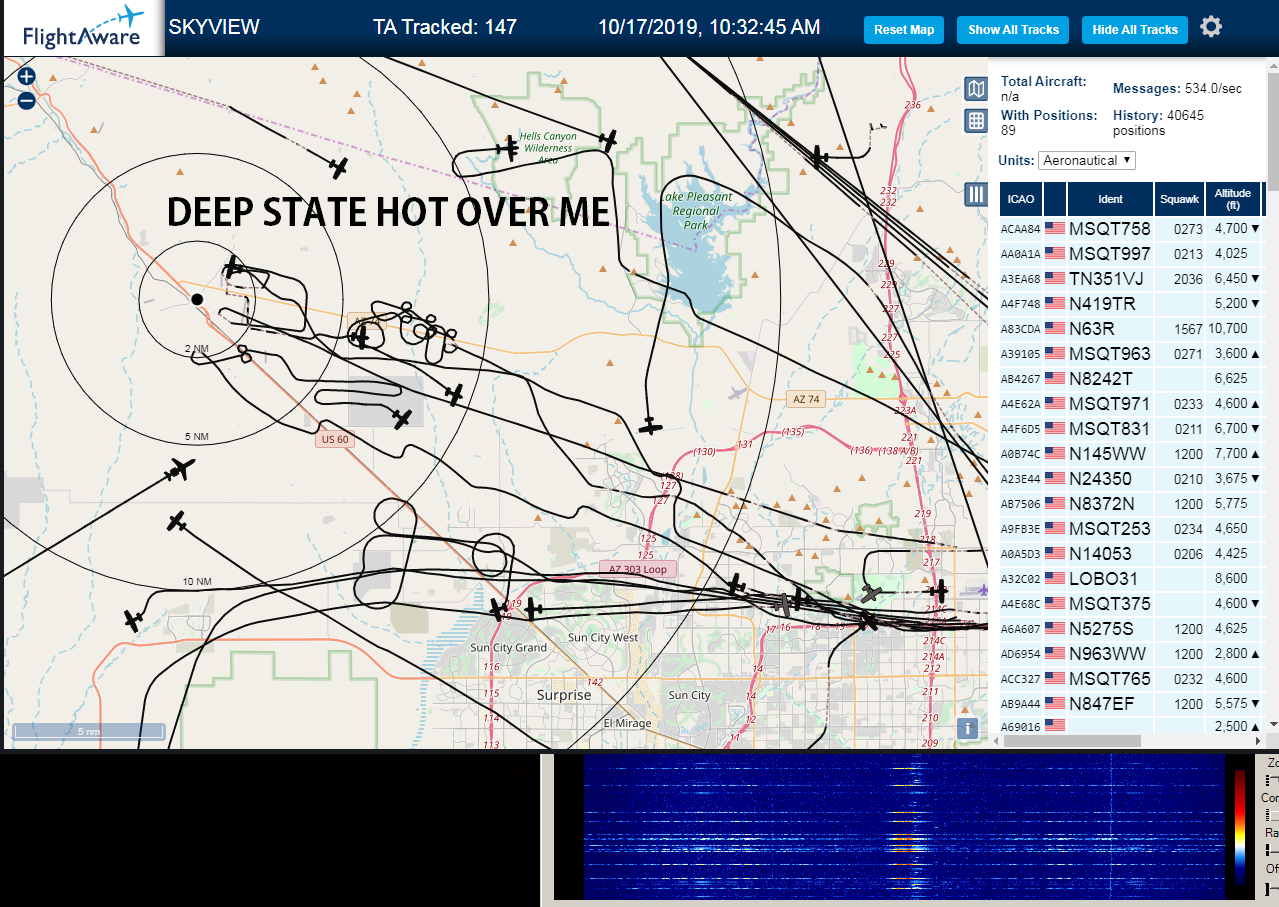Select N419TR row in aircraft table
This screenshot has height=907, width=1279.
tap(1131, 303)
